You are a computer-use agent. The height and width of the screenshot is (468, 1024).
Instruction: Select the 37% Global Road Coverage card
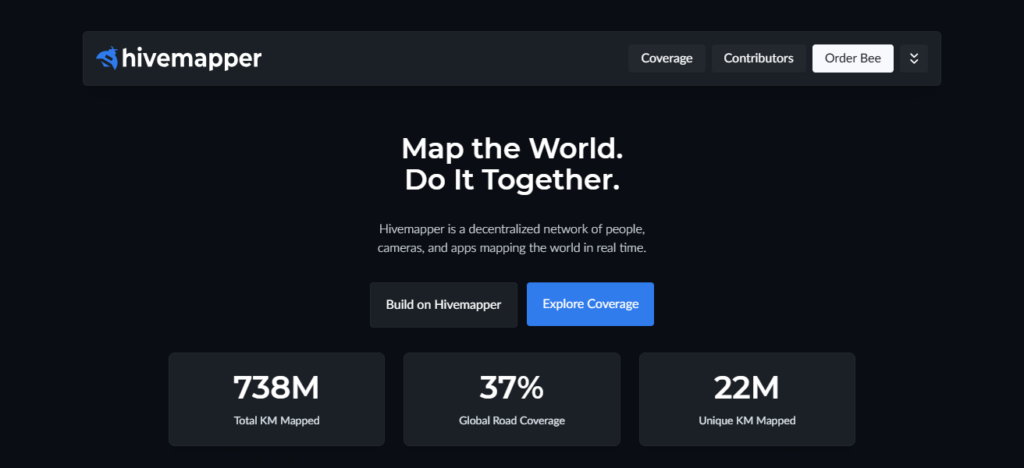pos(511,399)
